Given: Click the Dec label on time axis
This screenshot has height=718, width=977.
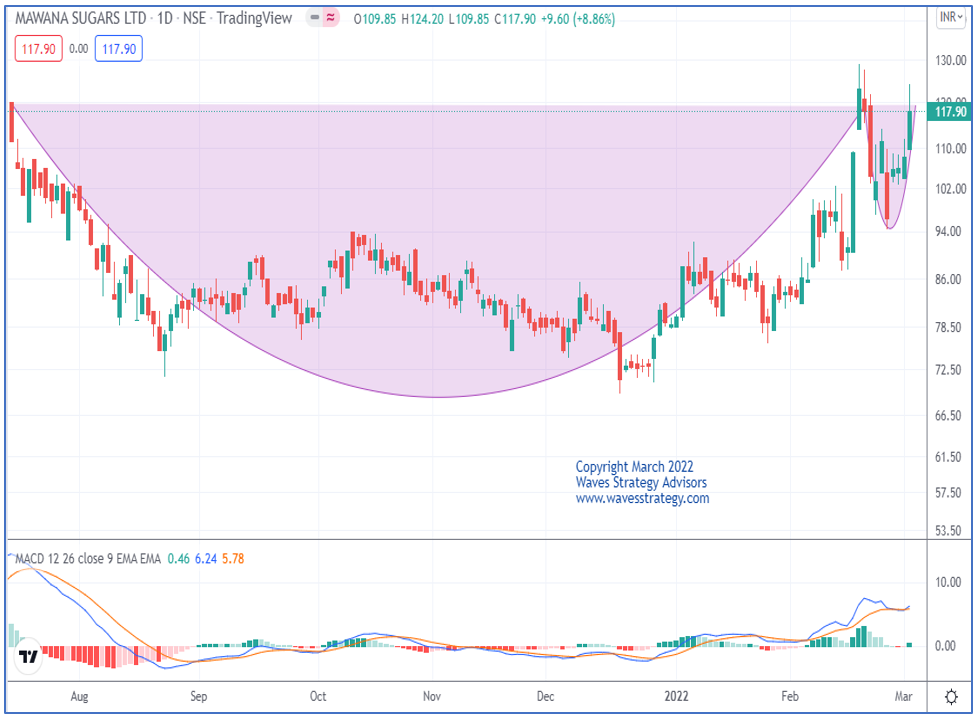Looking at the screenshot, I should (545, 696).
